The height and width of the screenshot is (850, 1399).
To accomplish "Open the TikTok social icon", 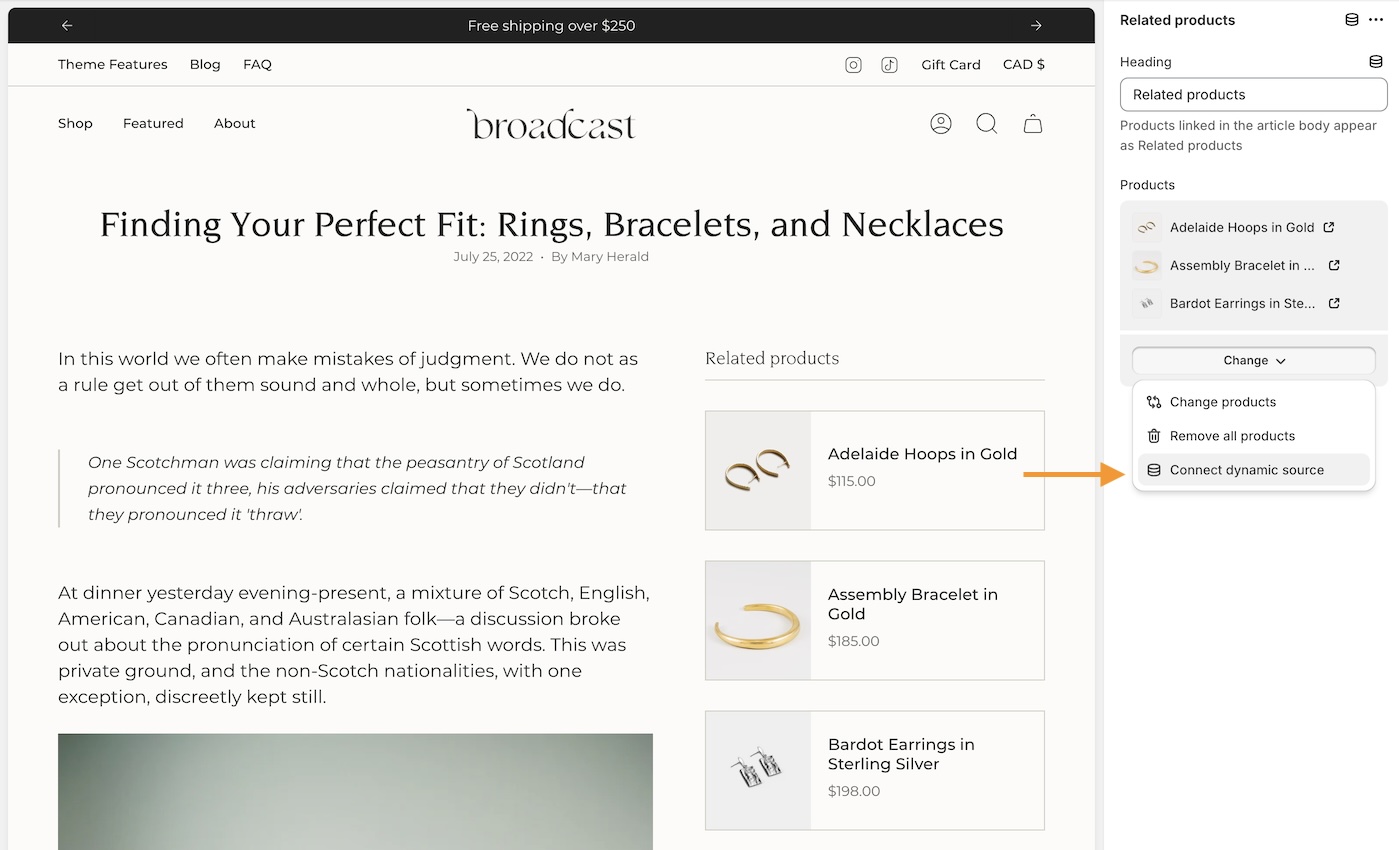I will [x=889, y=65].
